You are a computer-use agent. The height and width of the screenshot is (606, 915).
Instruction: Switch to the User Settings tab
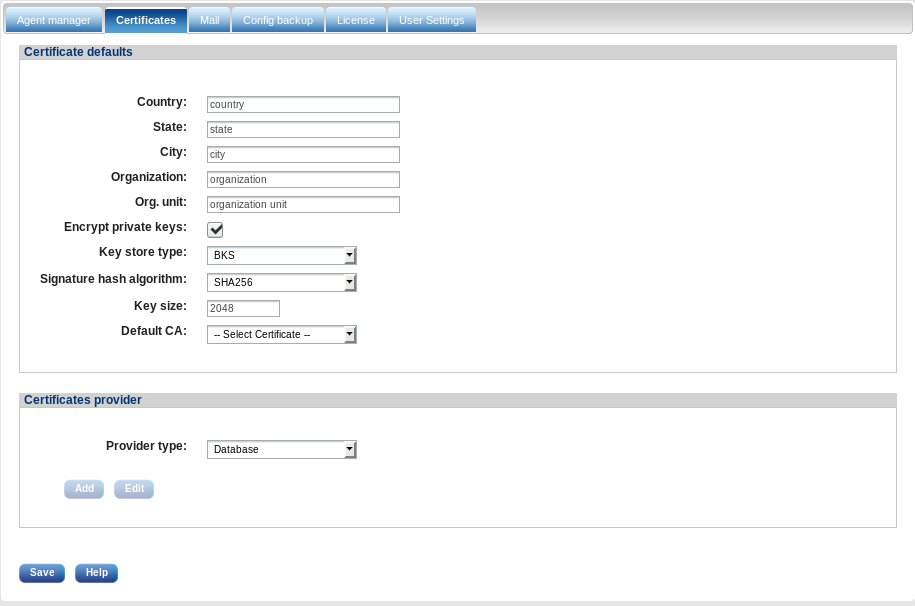click(432, 20)
